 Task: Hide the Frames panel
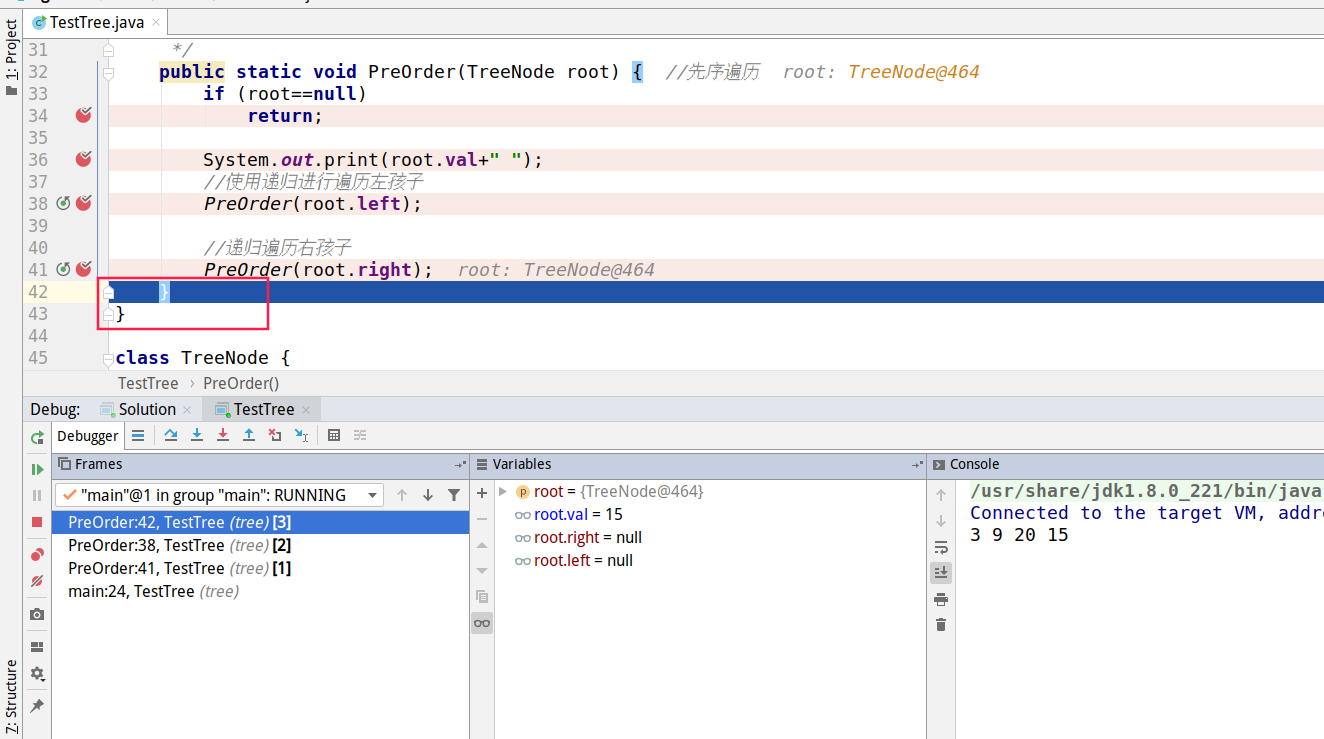(460, 465)
